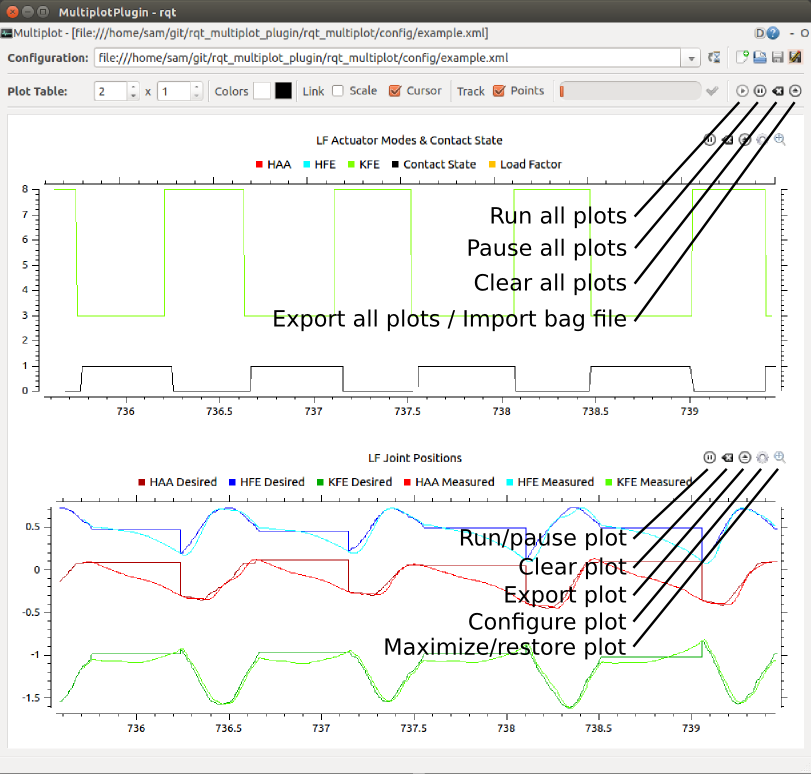
Task: Expand the Configuration path dropdown
Action: pyautogui.click(x=692, y=58)
